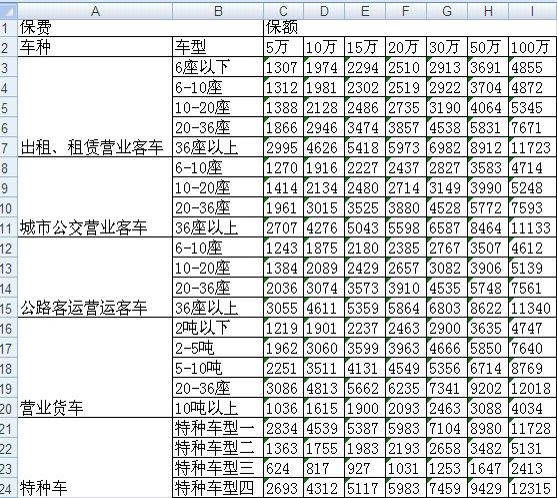Click cell 特种车型四

(218, 488)
